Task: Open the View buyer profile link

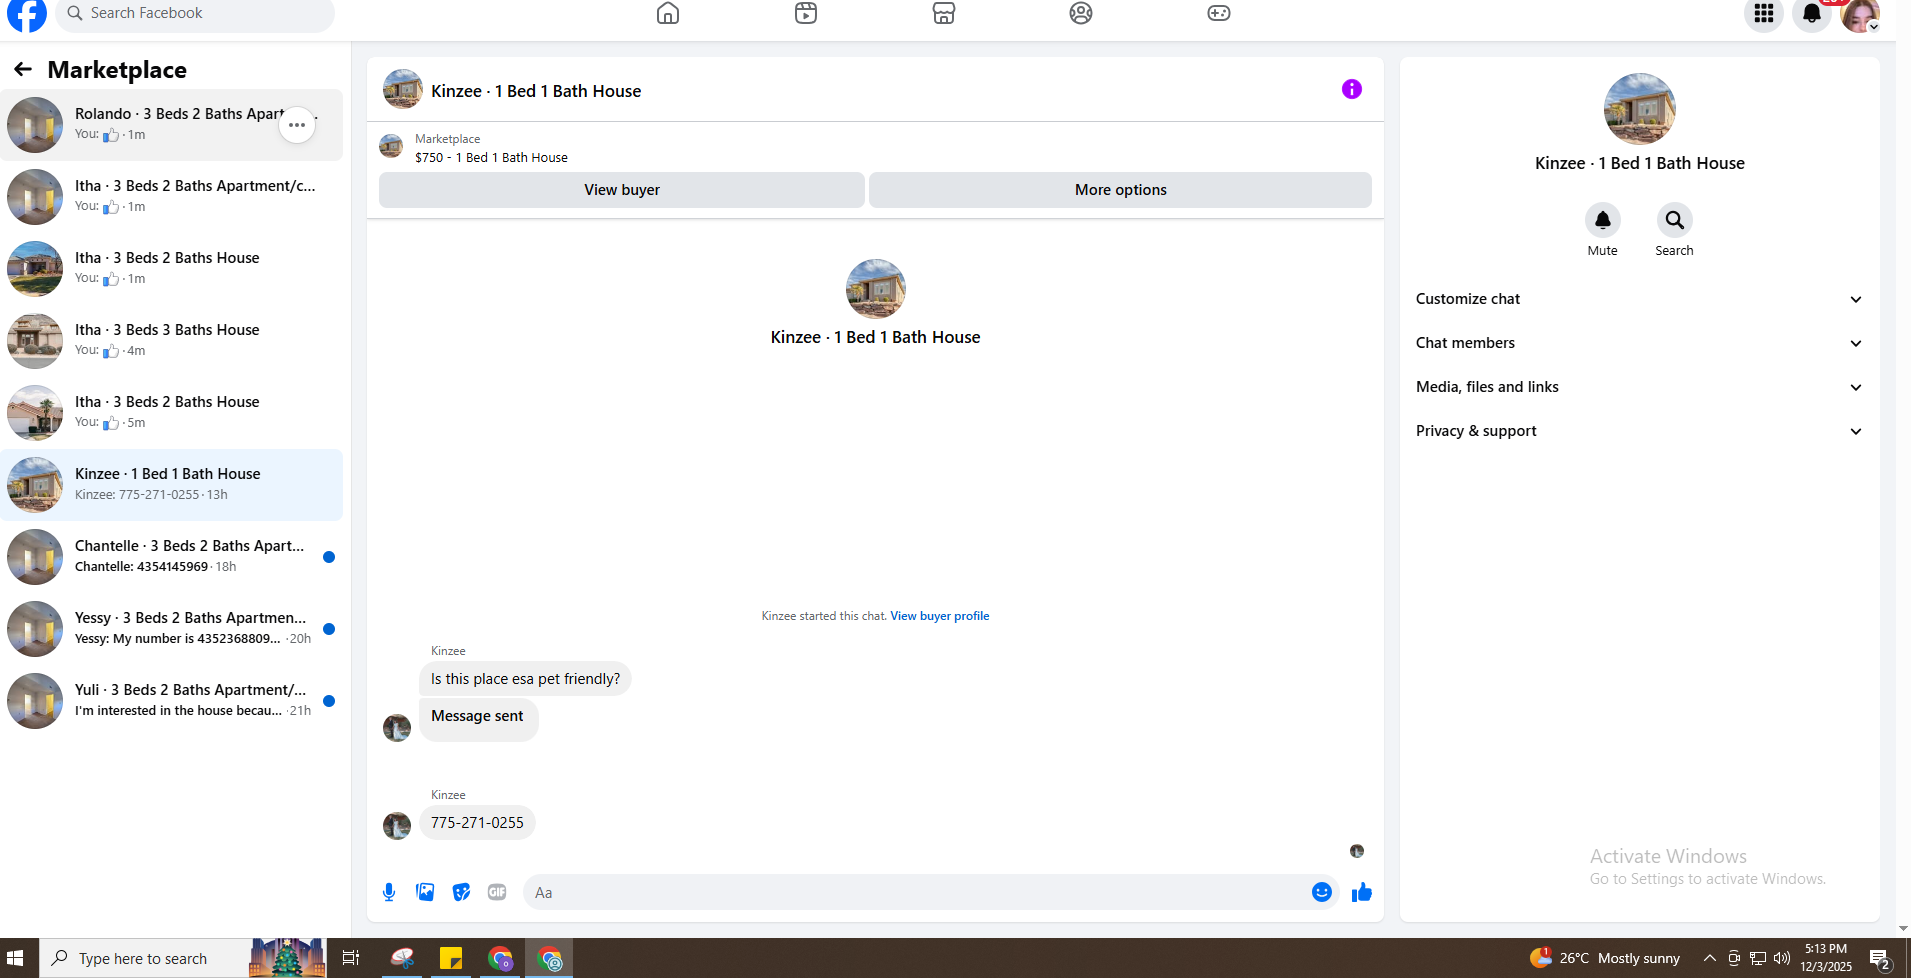Action: [940, 616]
